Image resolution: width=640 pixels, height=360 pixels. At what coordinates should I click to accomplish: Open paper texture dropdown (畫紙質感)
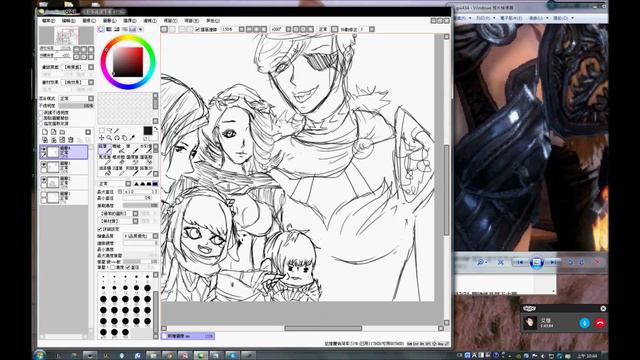coord(77,67)
